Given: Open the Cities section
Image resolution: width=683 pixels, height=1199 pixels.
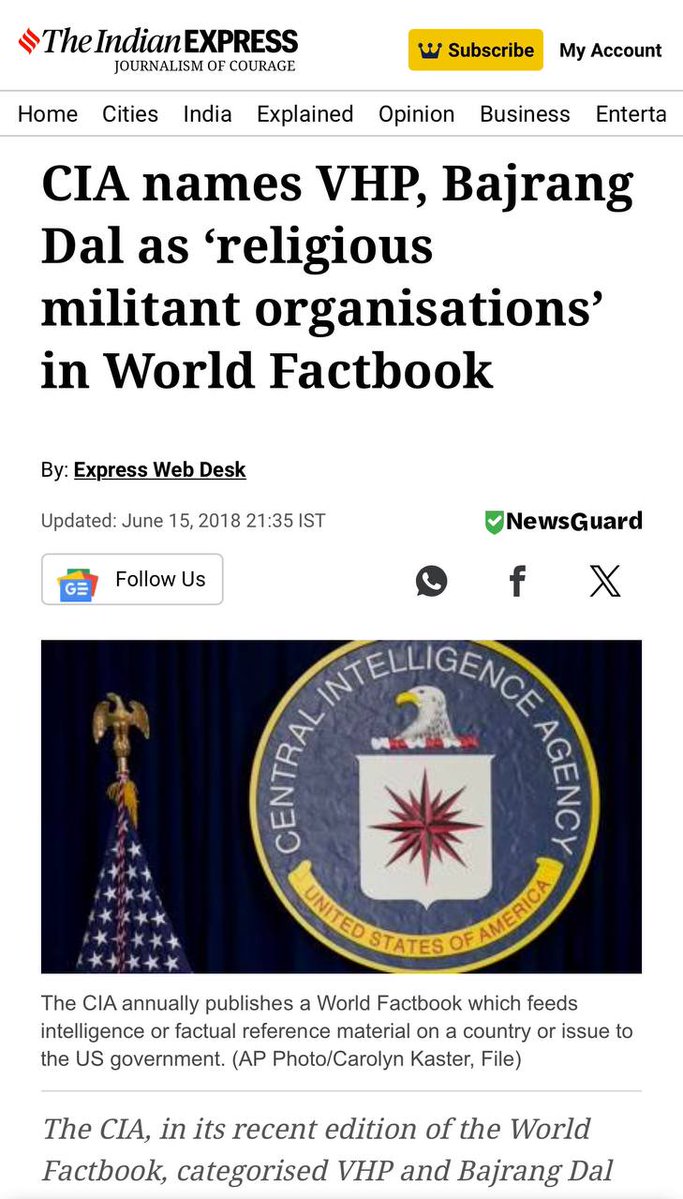Looking at the screenshot, I should pos(130,114).
